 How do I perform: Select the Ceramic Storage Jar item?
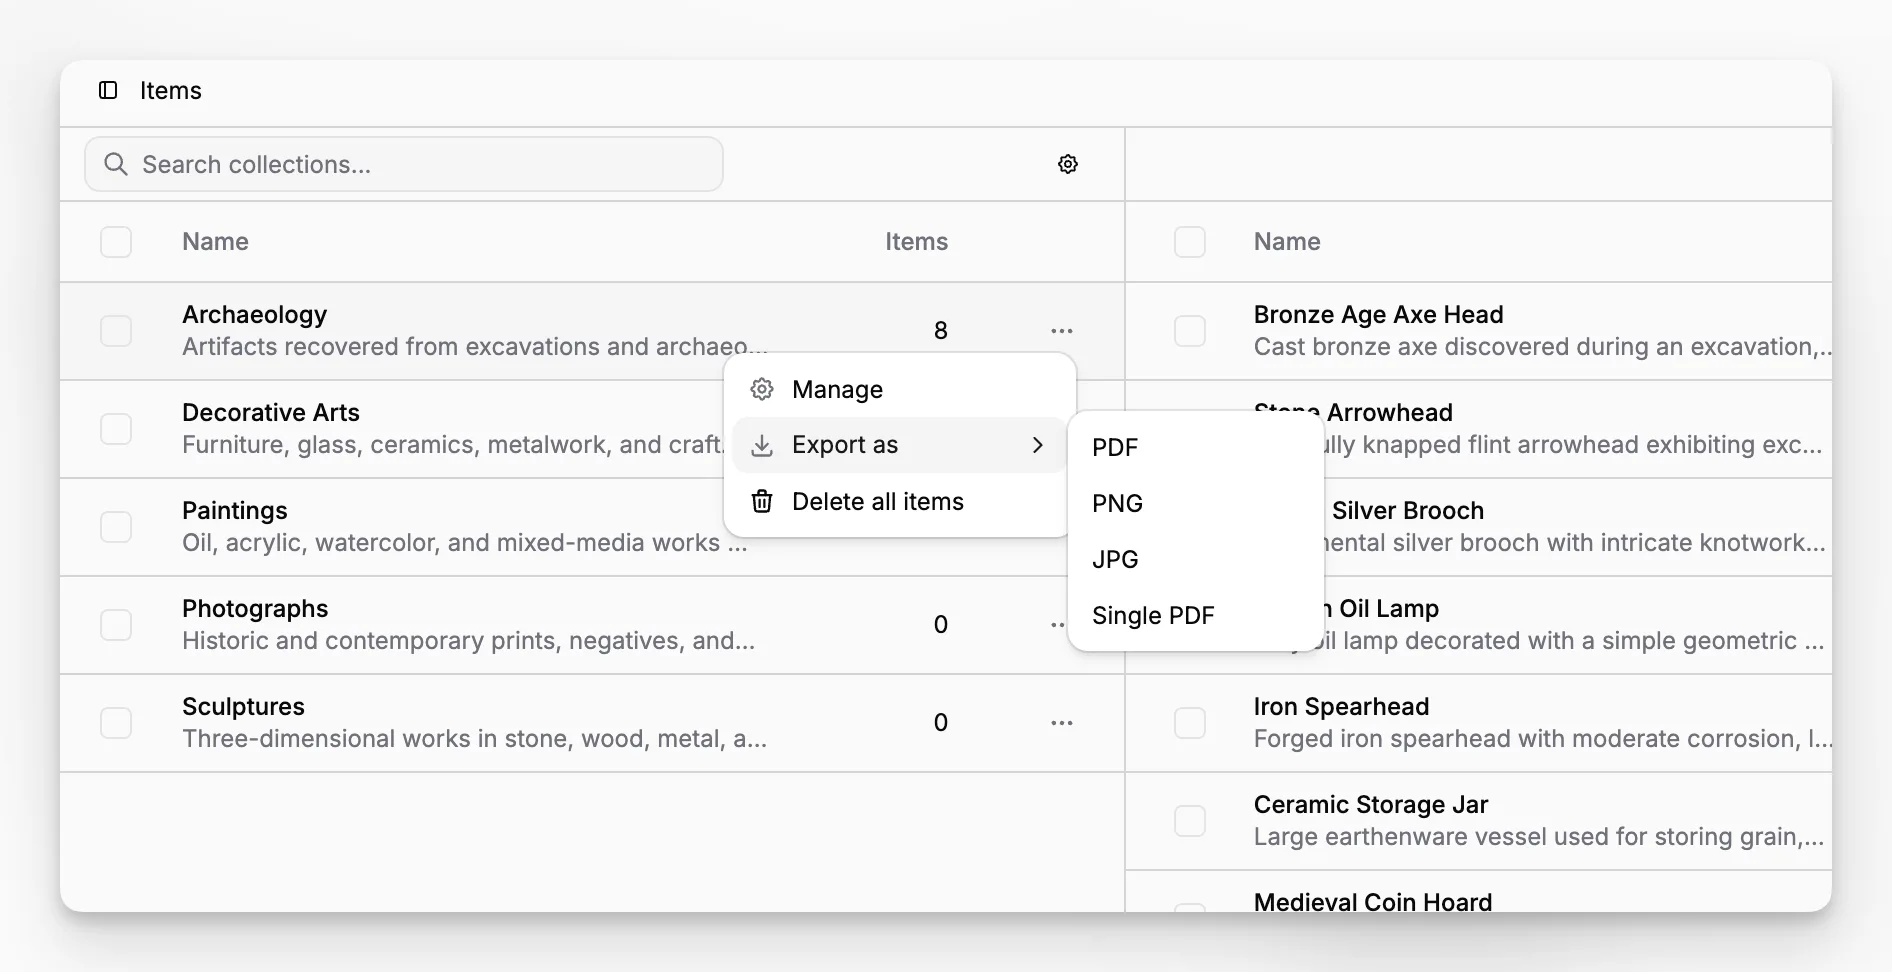click(1371, 804)
